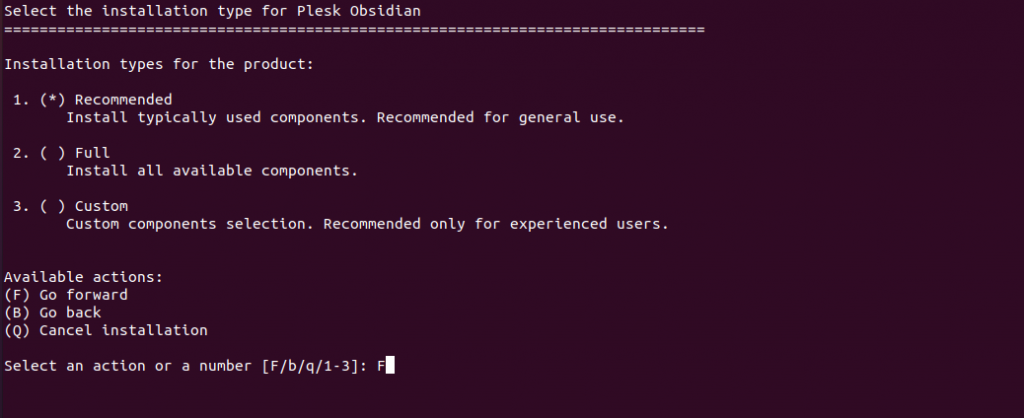Click the "Install all available components." description
1024x418 pixels.
tap(212, 170)
